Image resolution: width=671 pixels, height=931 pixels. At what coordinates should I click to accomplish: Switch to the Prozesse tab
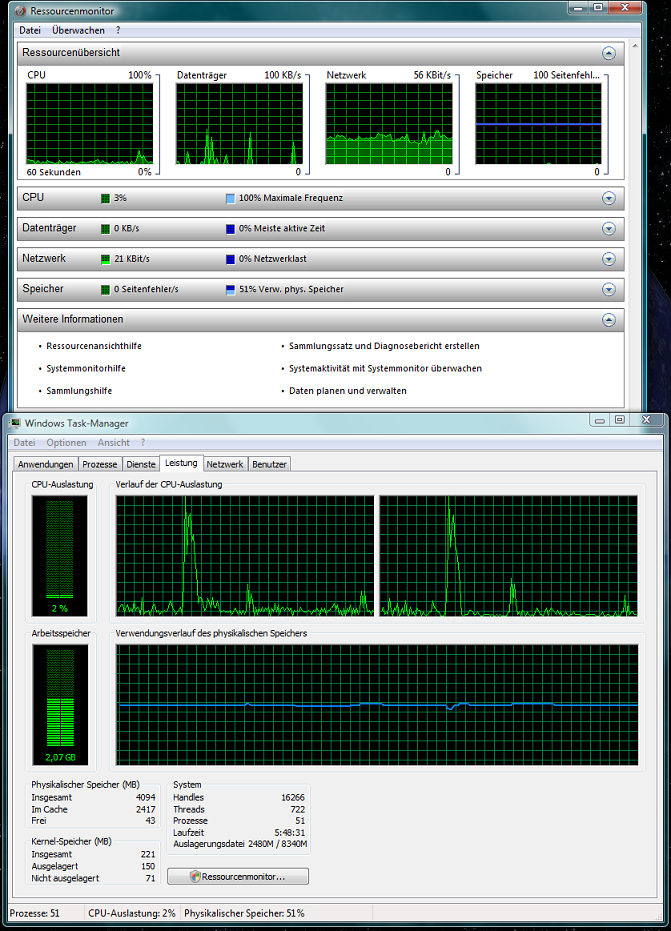click(100, 464)
